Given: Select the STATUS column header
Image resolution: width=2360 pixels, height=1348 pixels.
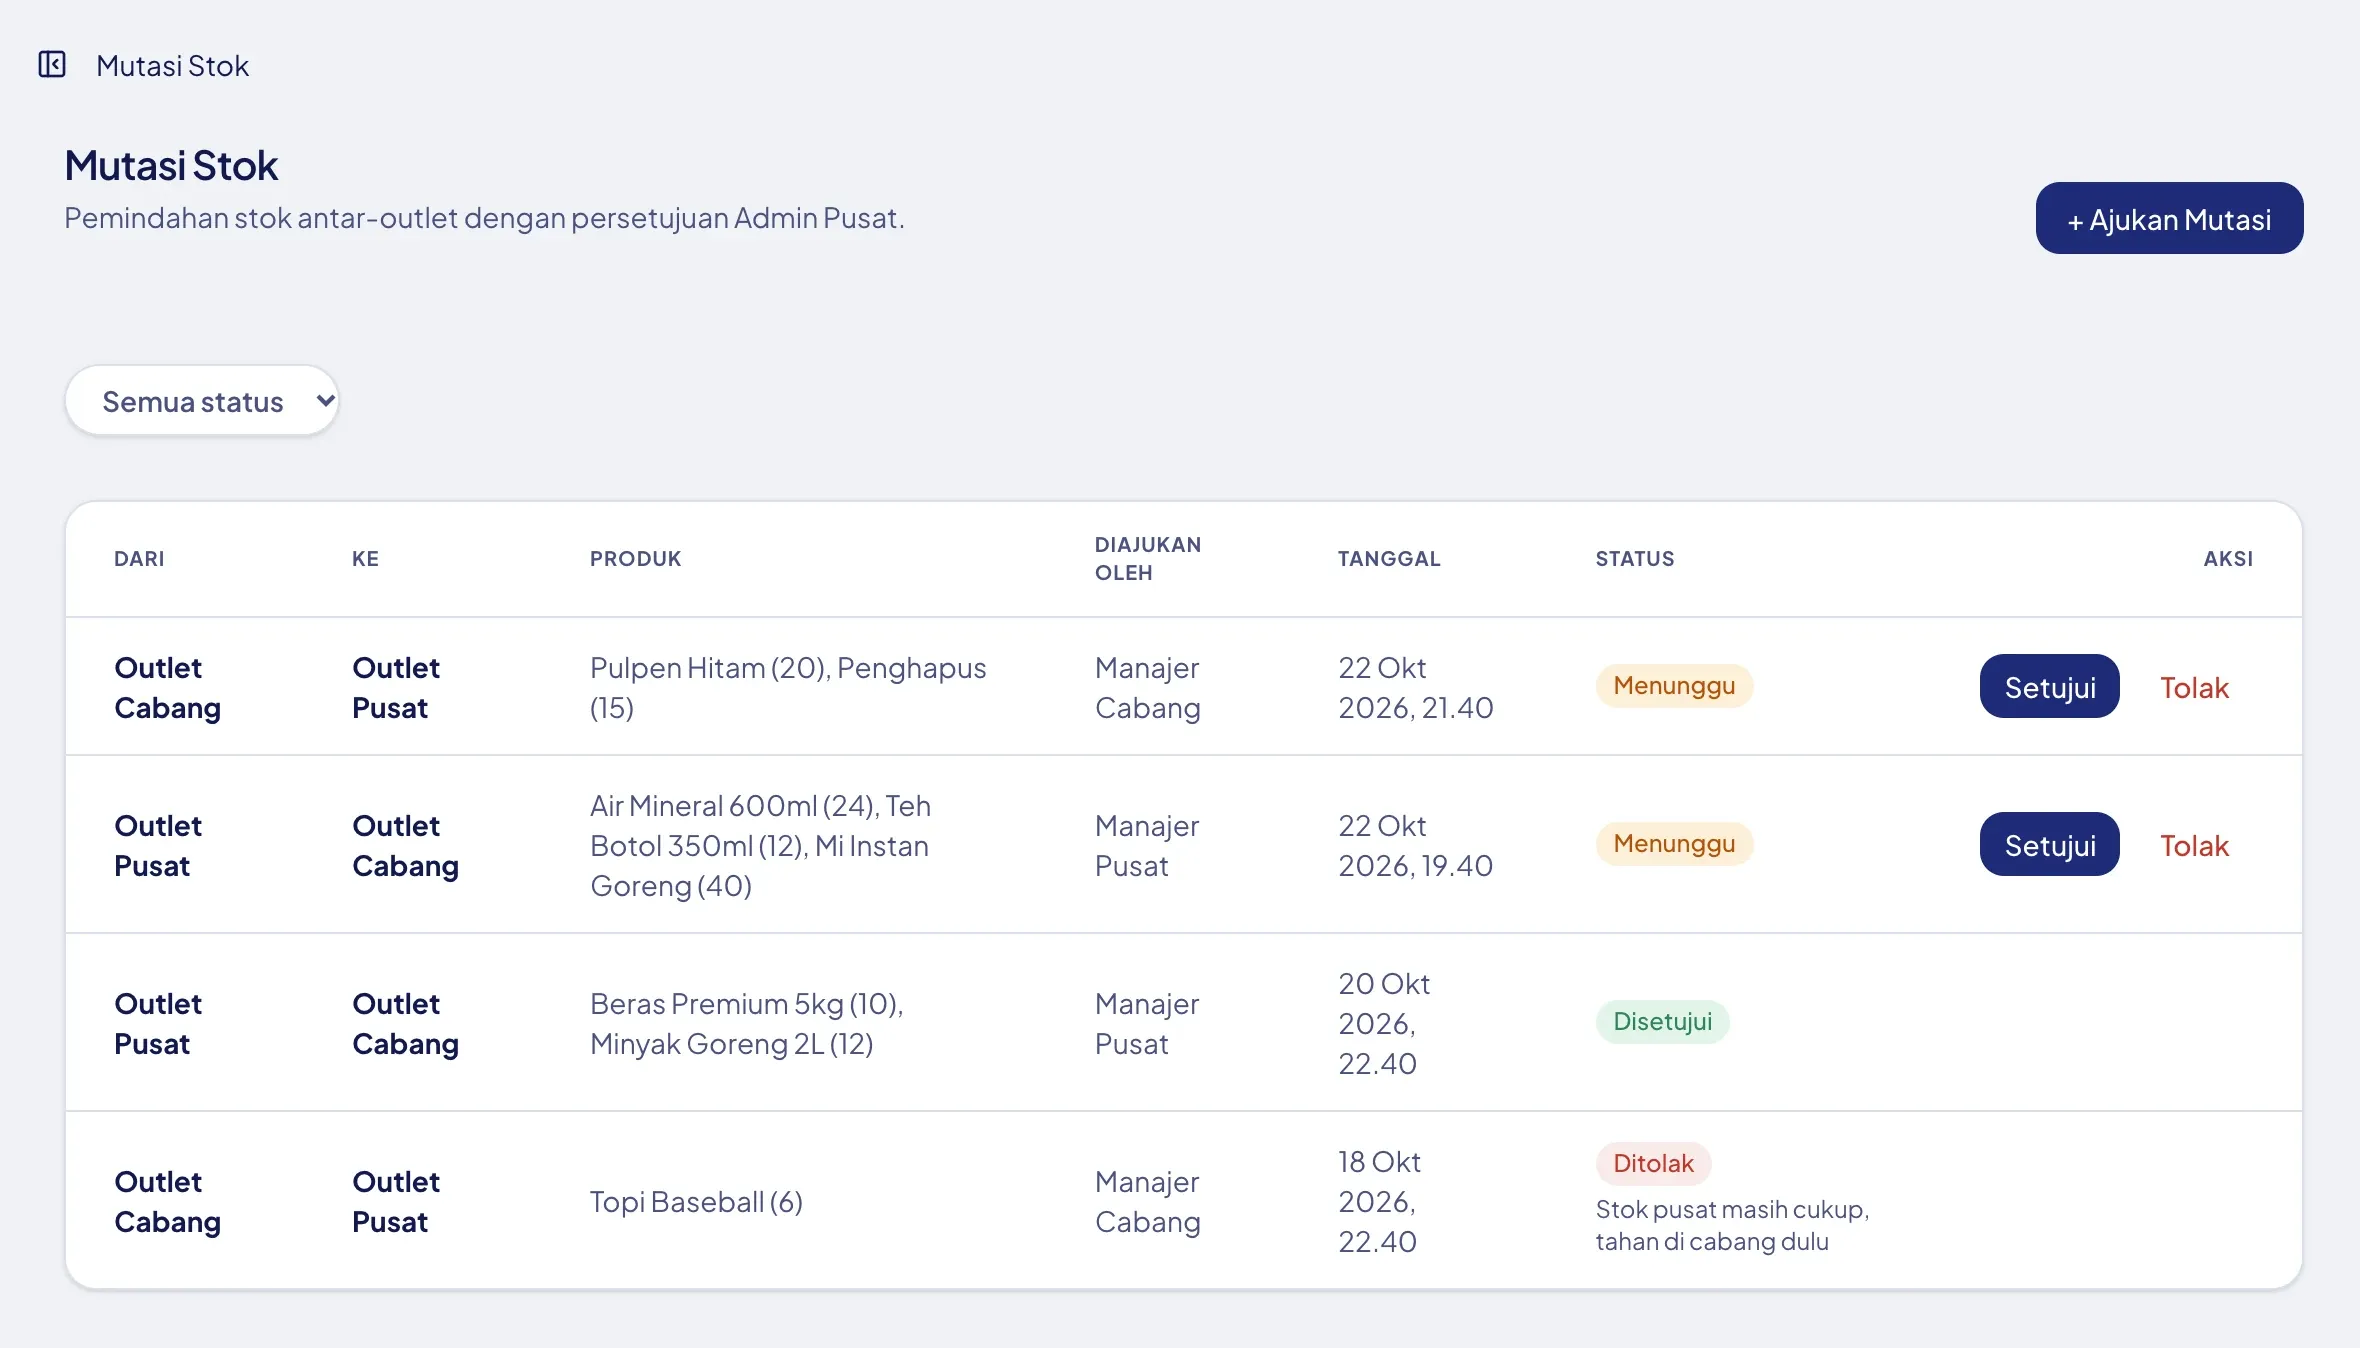Looking at the screenshot, I should point(1634,559).
